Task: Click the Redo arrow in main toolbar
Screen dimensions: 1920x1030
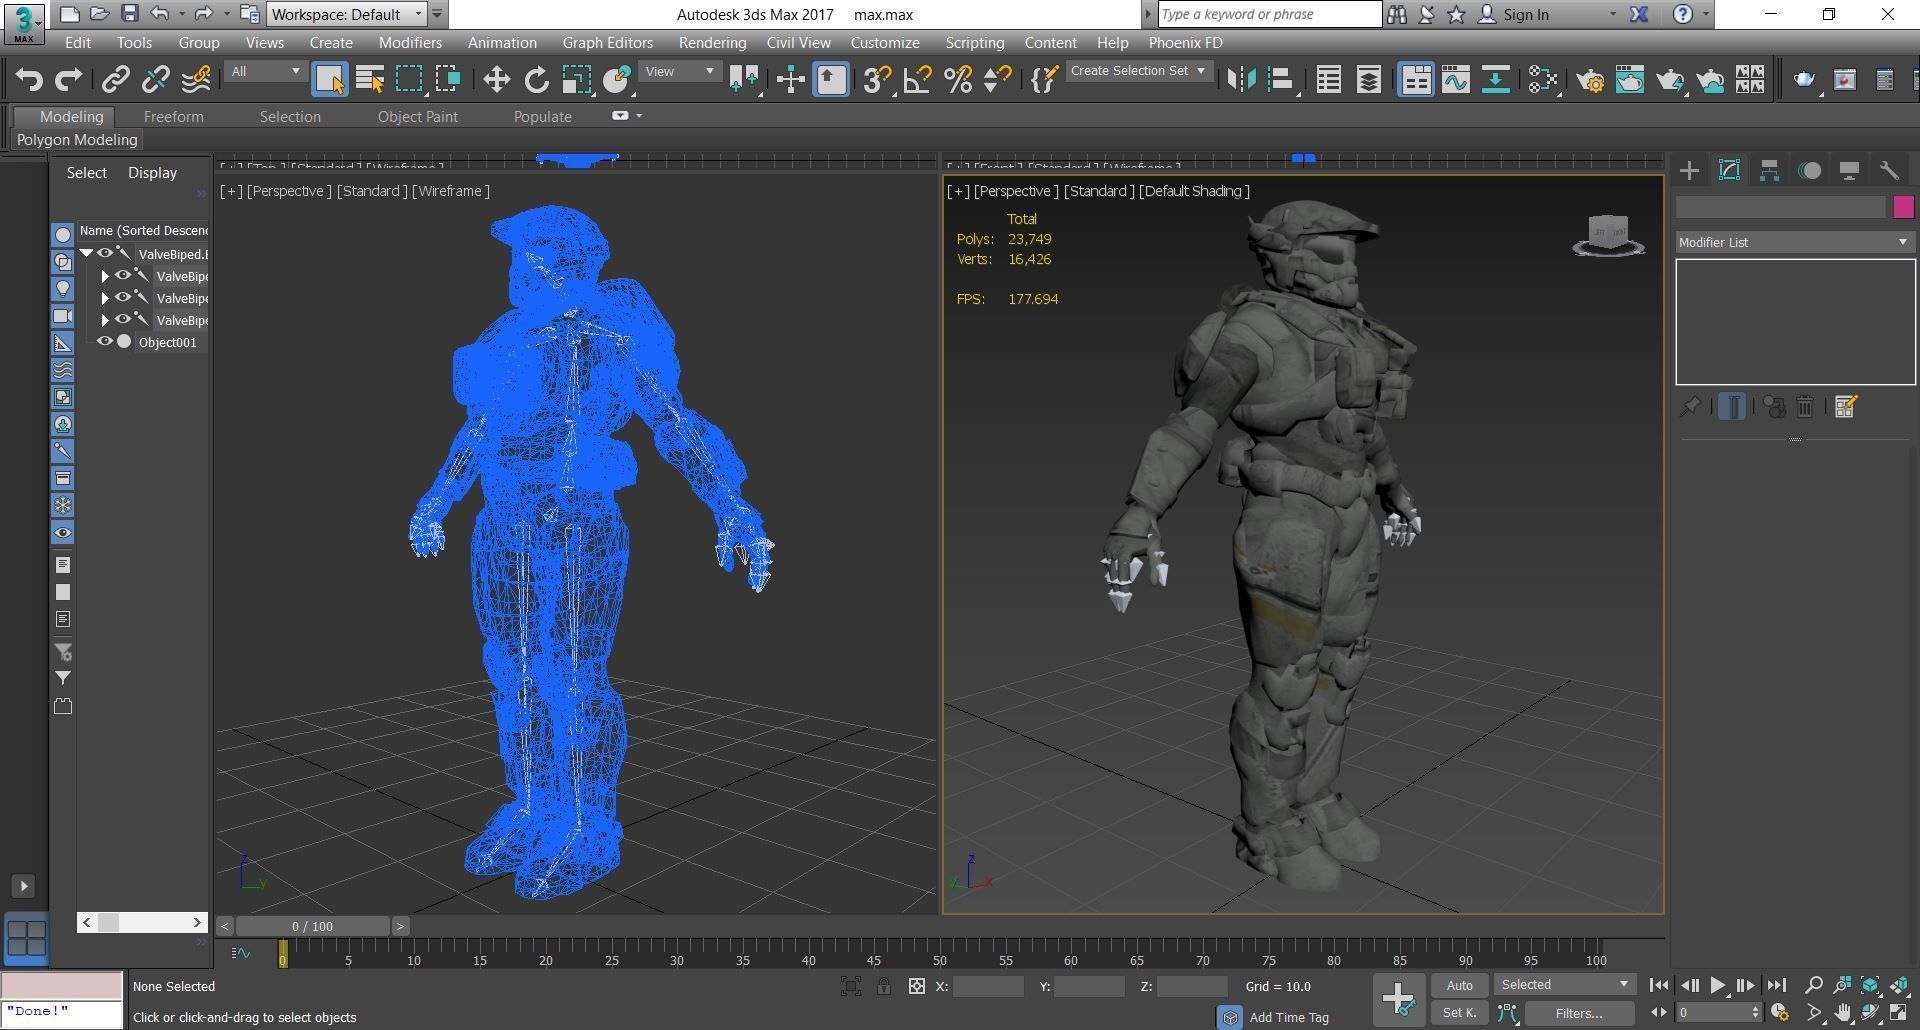Action: 68,79
